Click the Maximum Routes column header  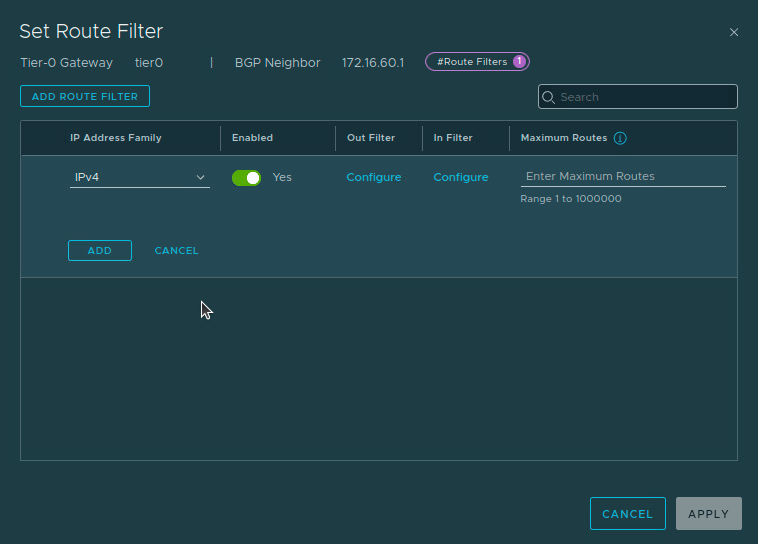click(x=563, y=138)
